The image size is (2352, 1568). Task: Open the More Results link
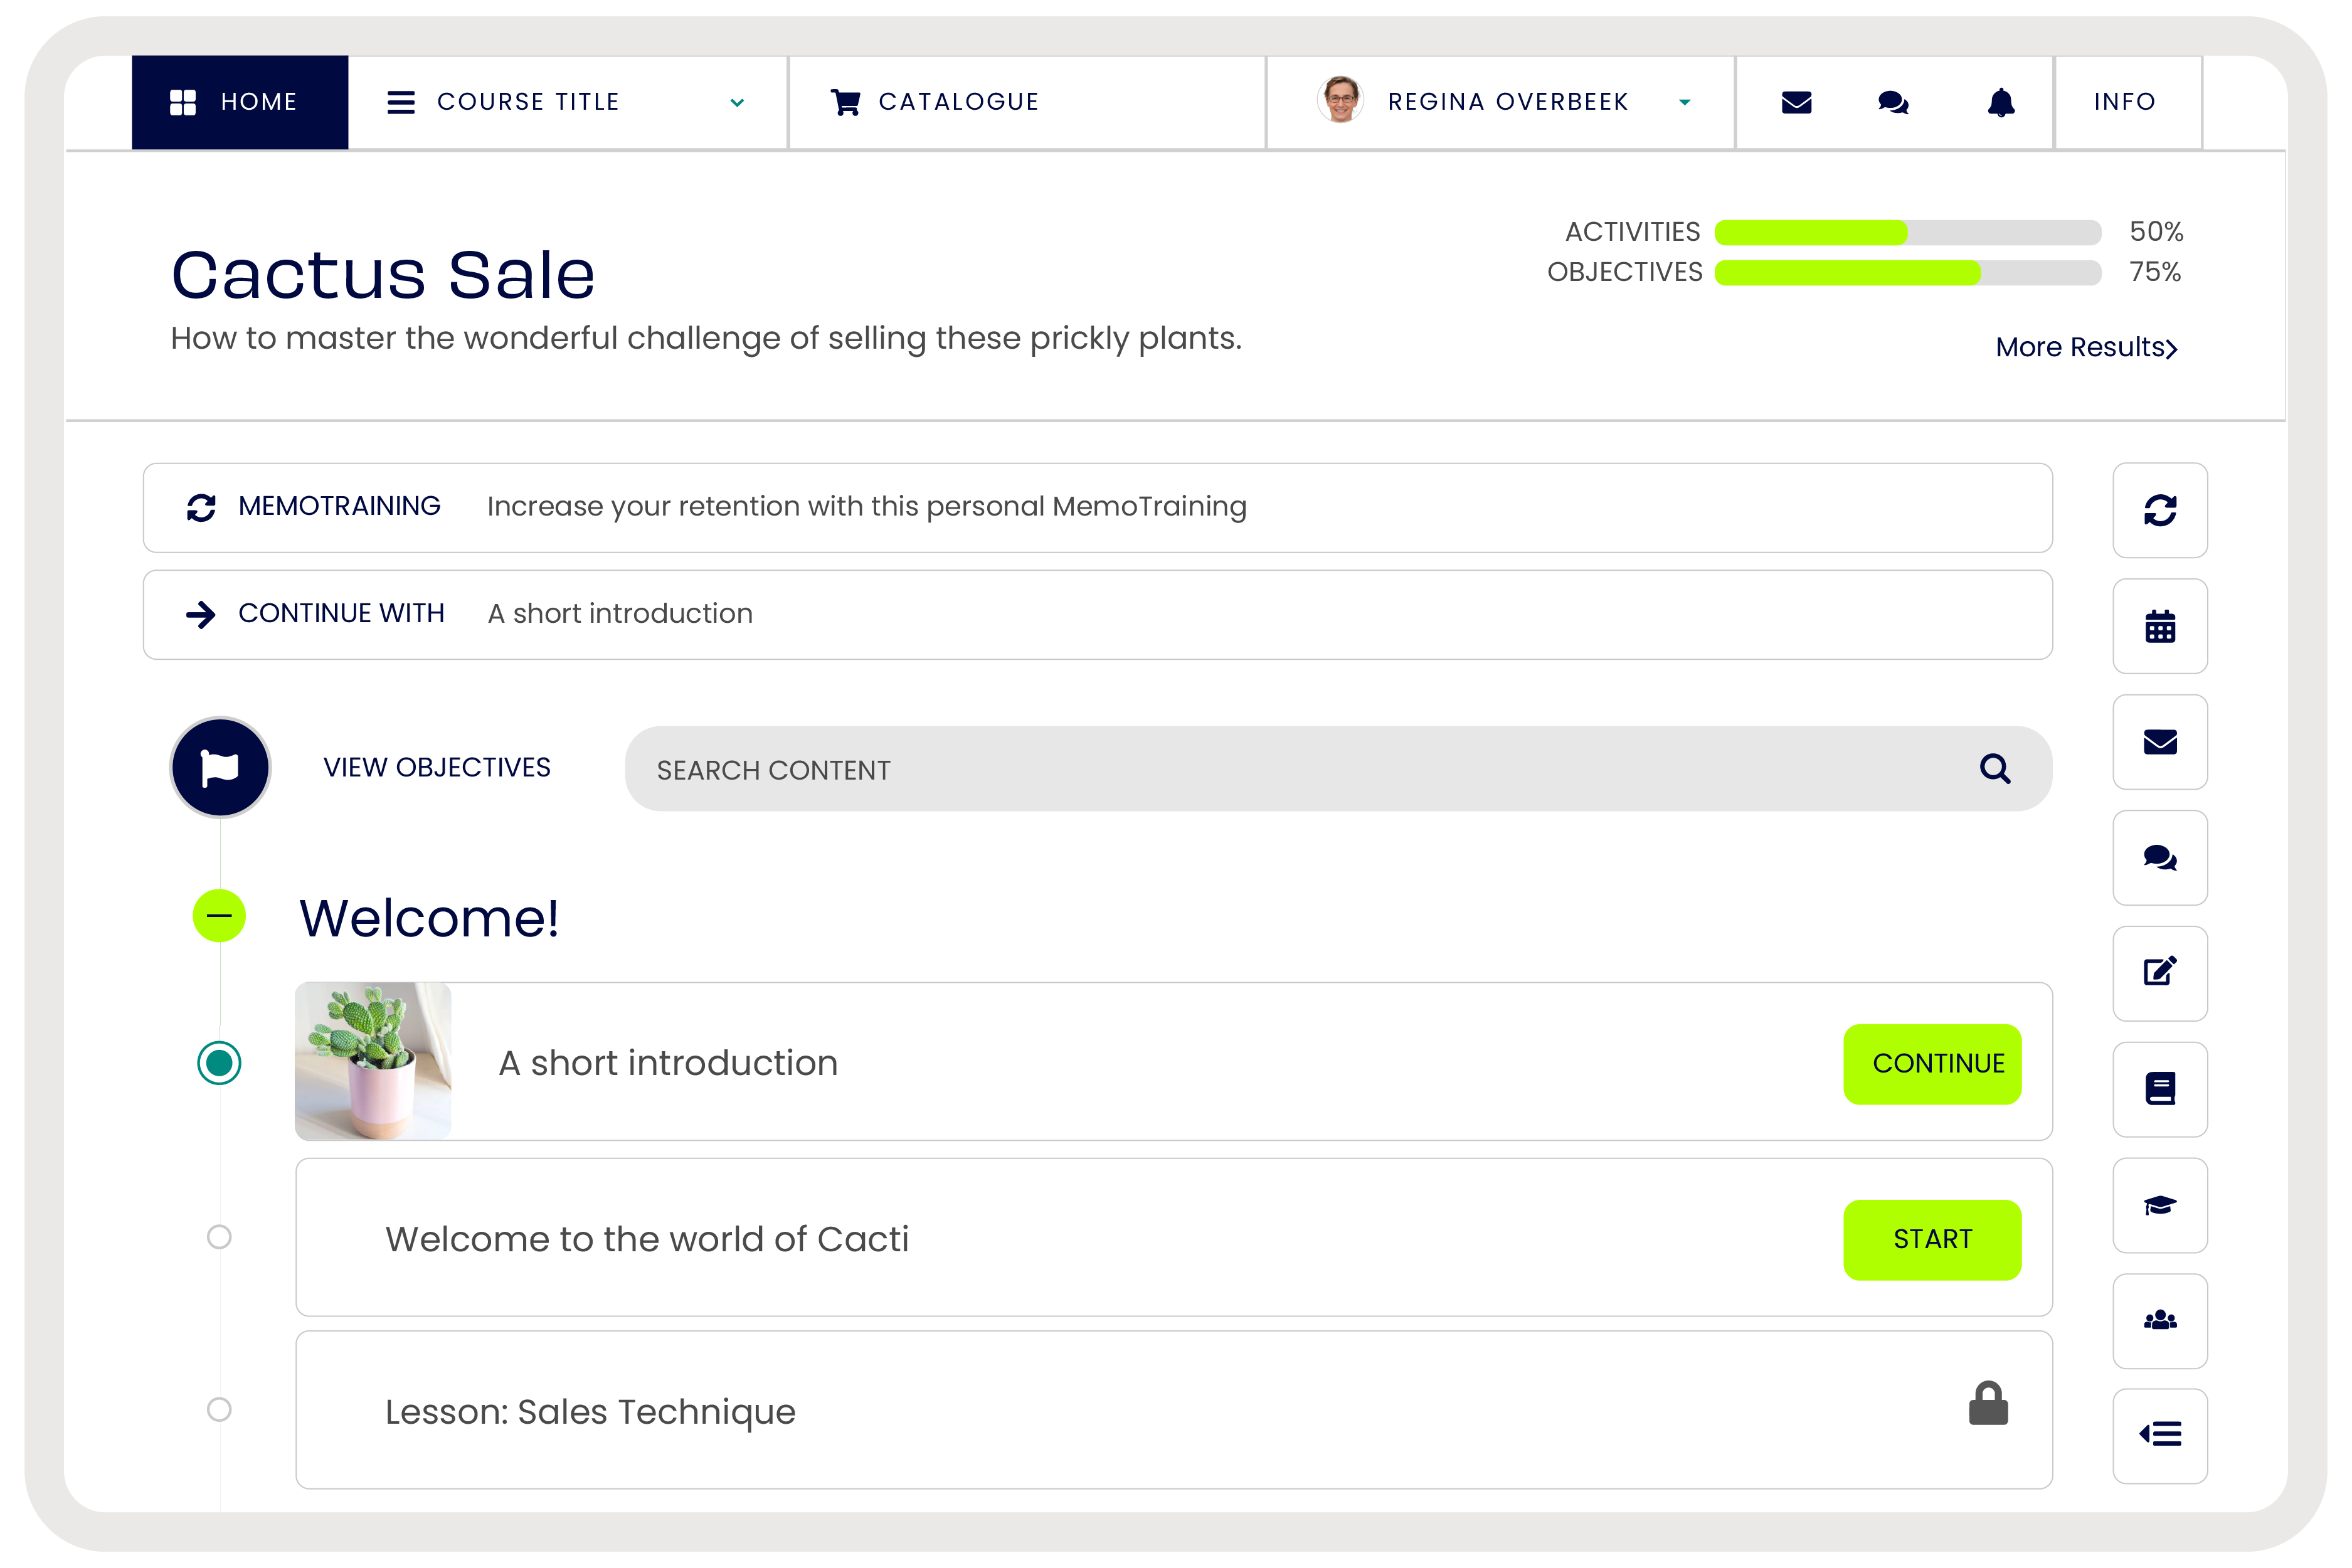(2086, 347)
